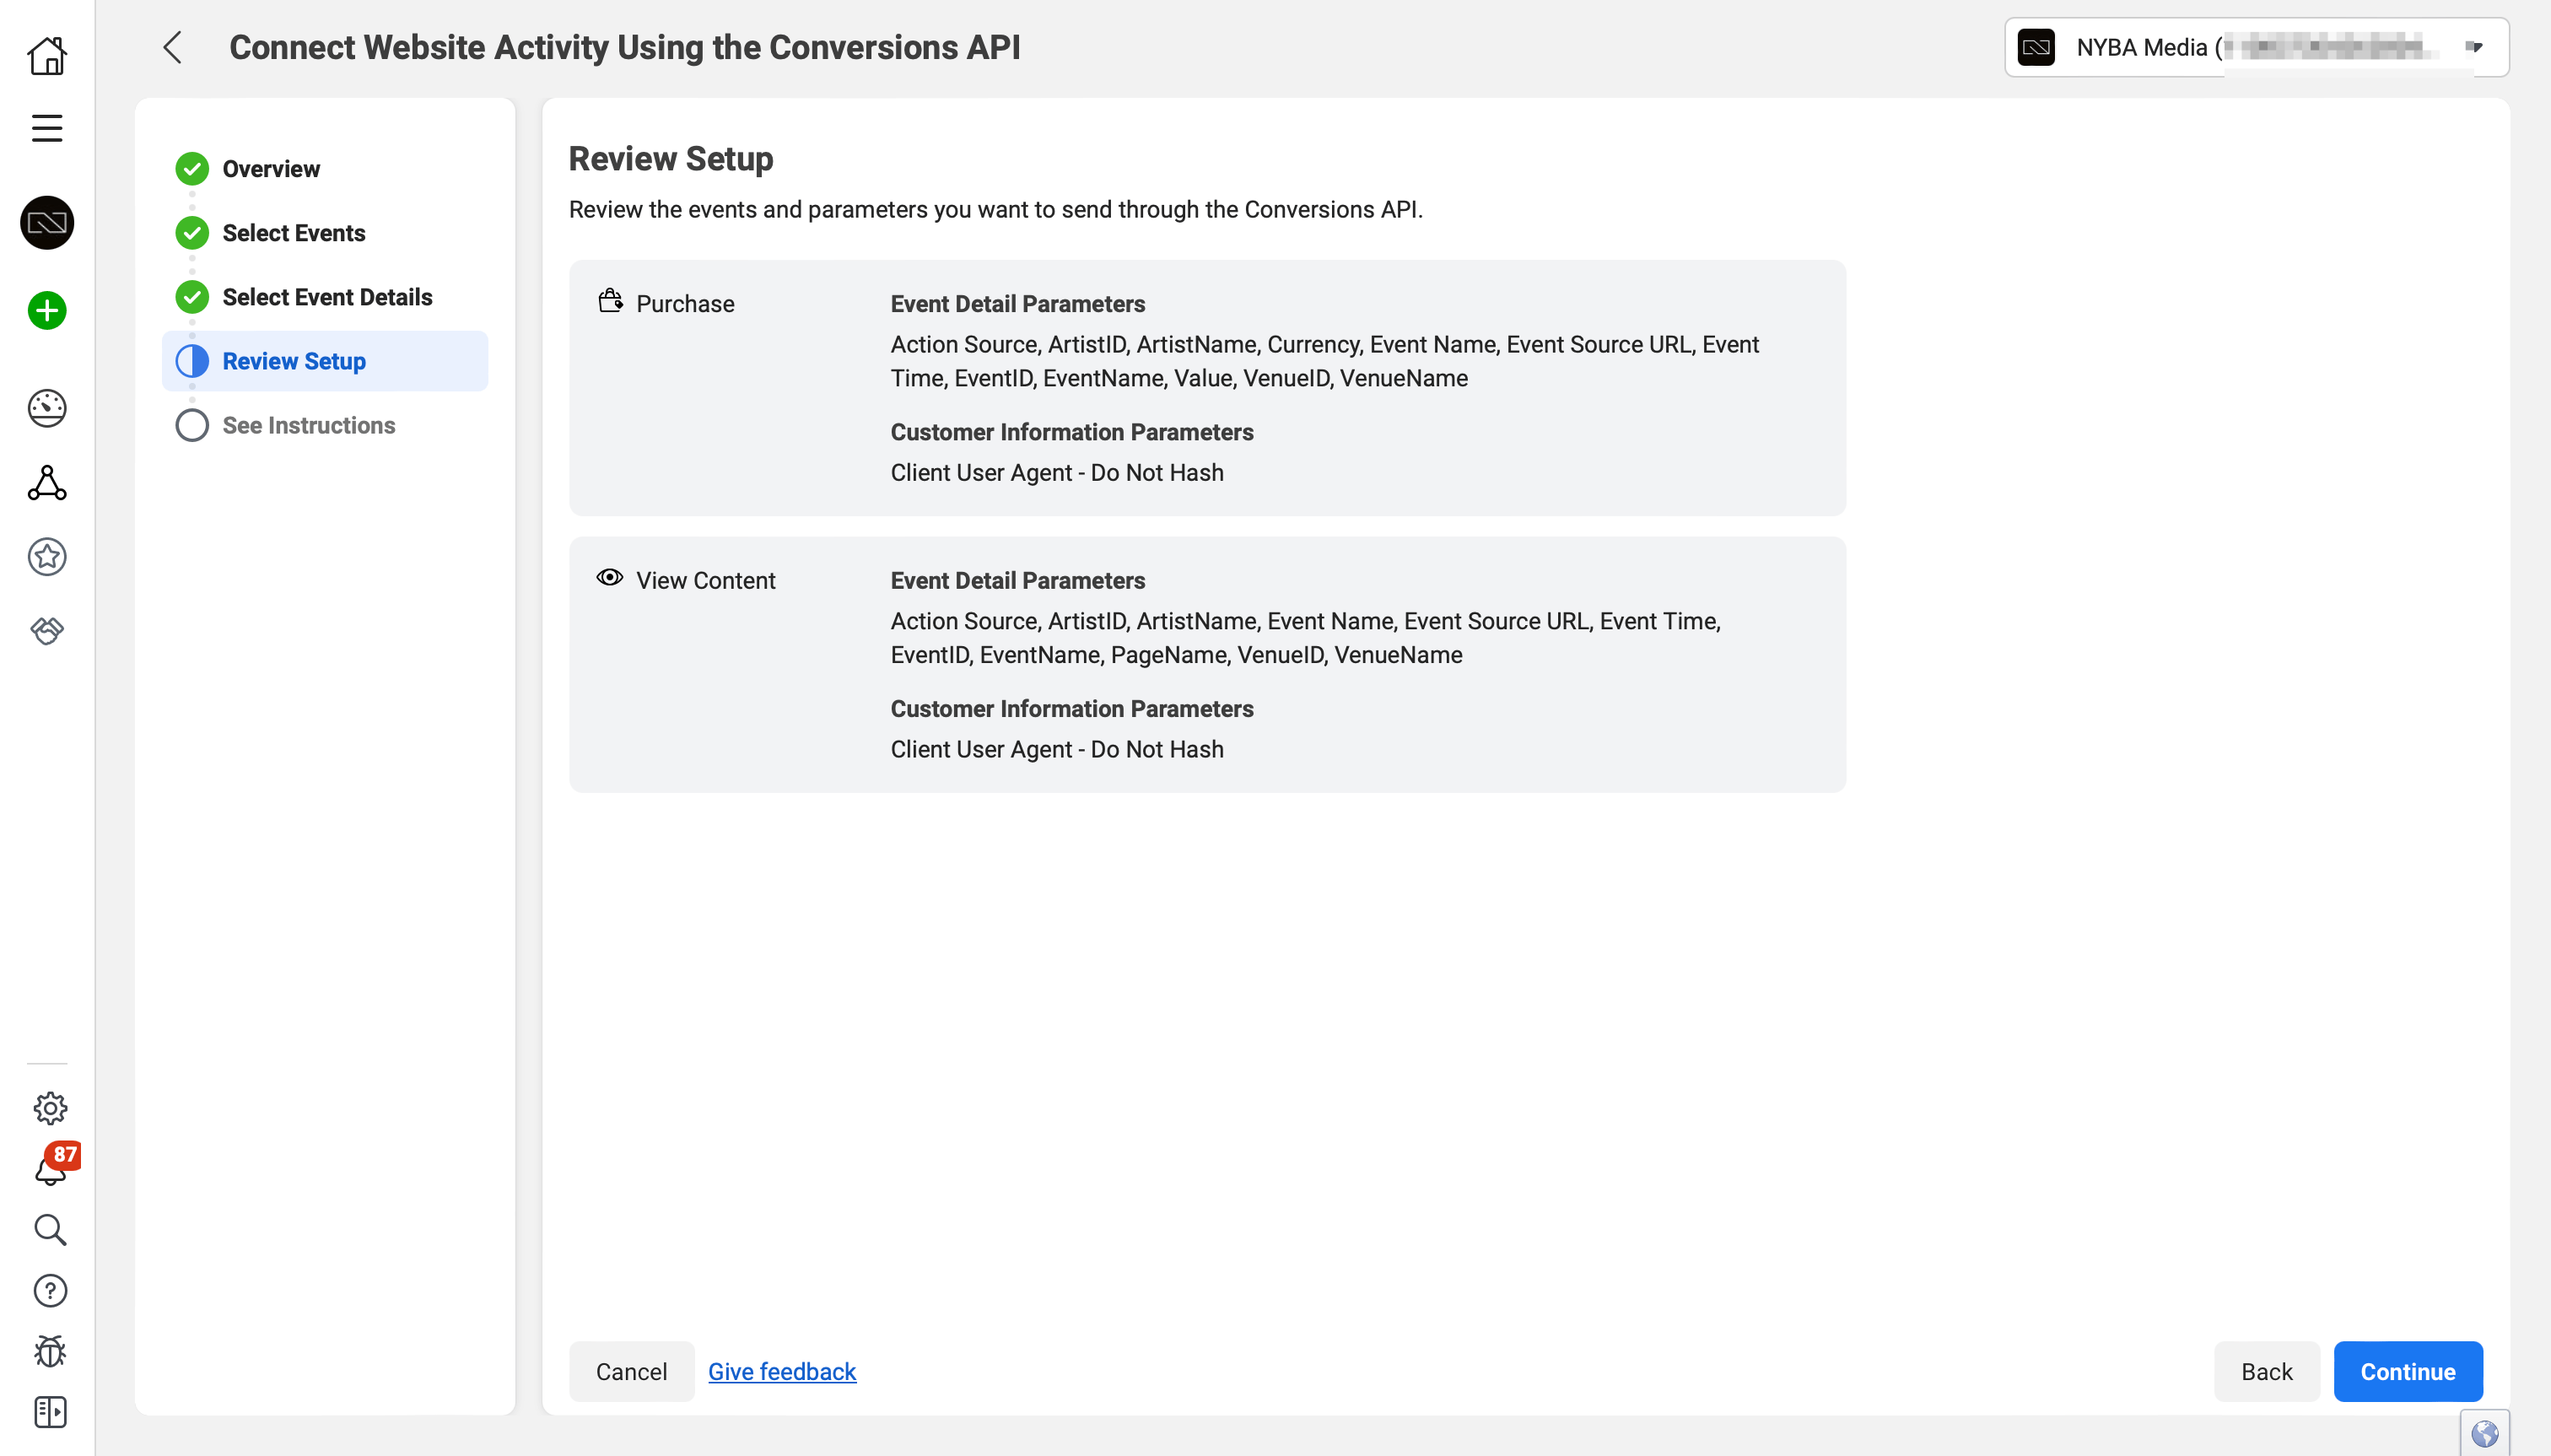Expand the hamburger navigation menu
Image resolution: width=2551 pixels, height=1456 pixels.
(46, 127)
